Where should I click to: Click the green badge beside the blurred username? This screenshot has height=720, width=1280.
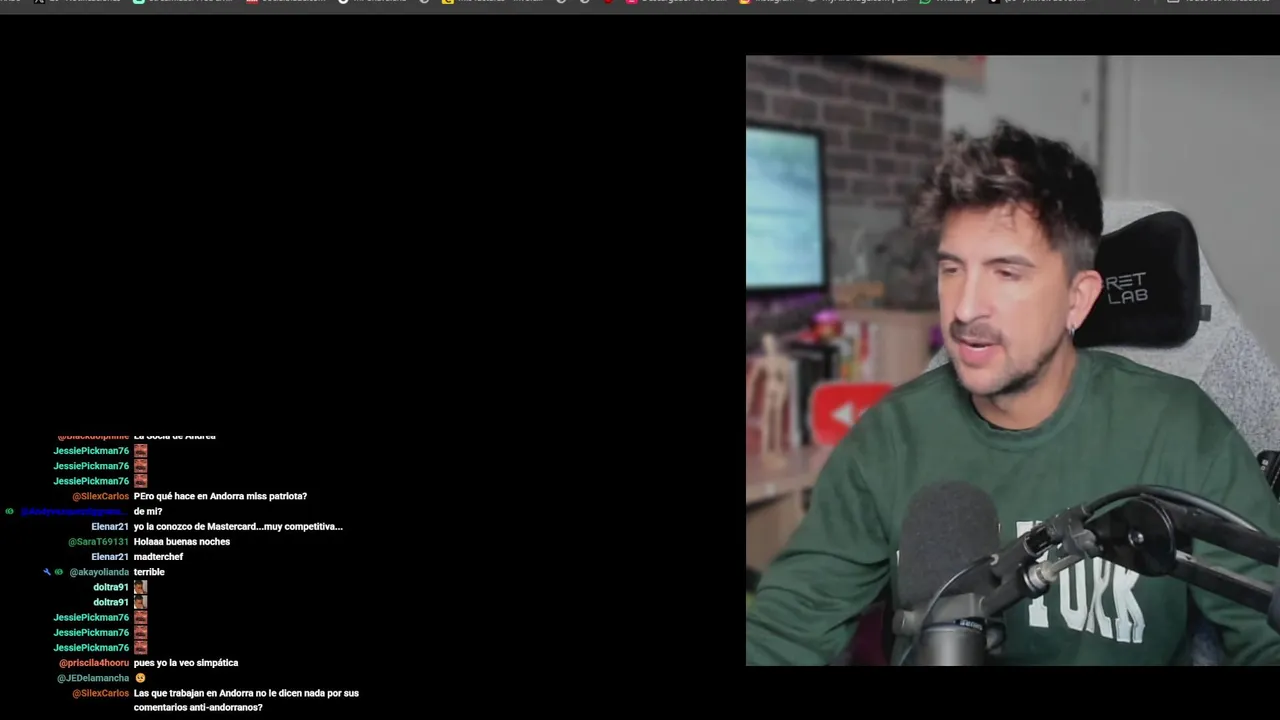pyautogui.click(x=10, y=511)
